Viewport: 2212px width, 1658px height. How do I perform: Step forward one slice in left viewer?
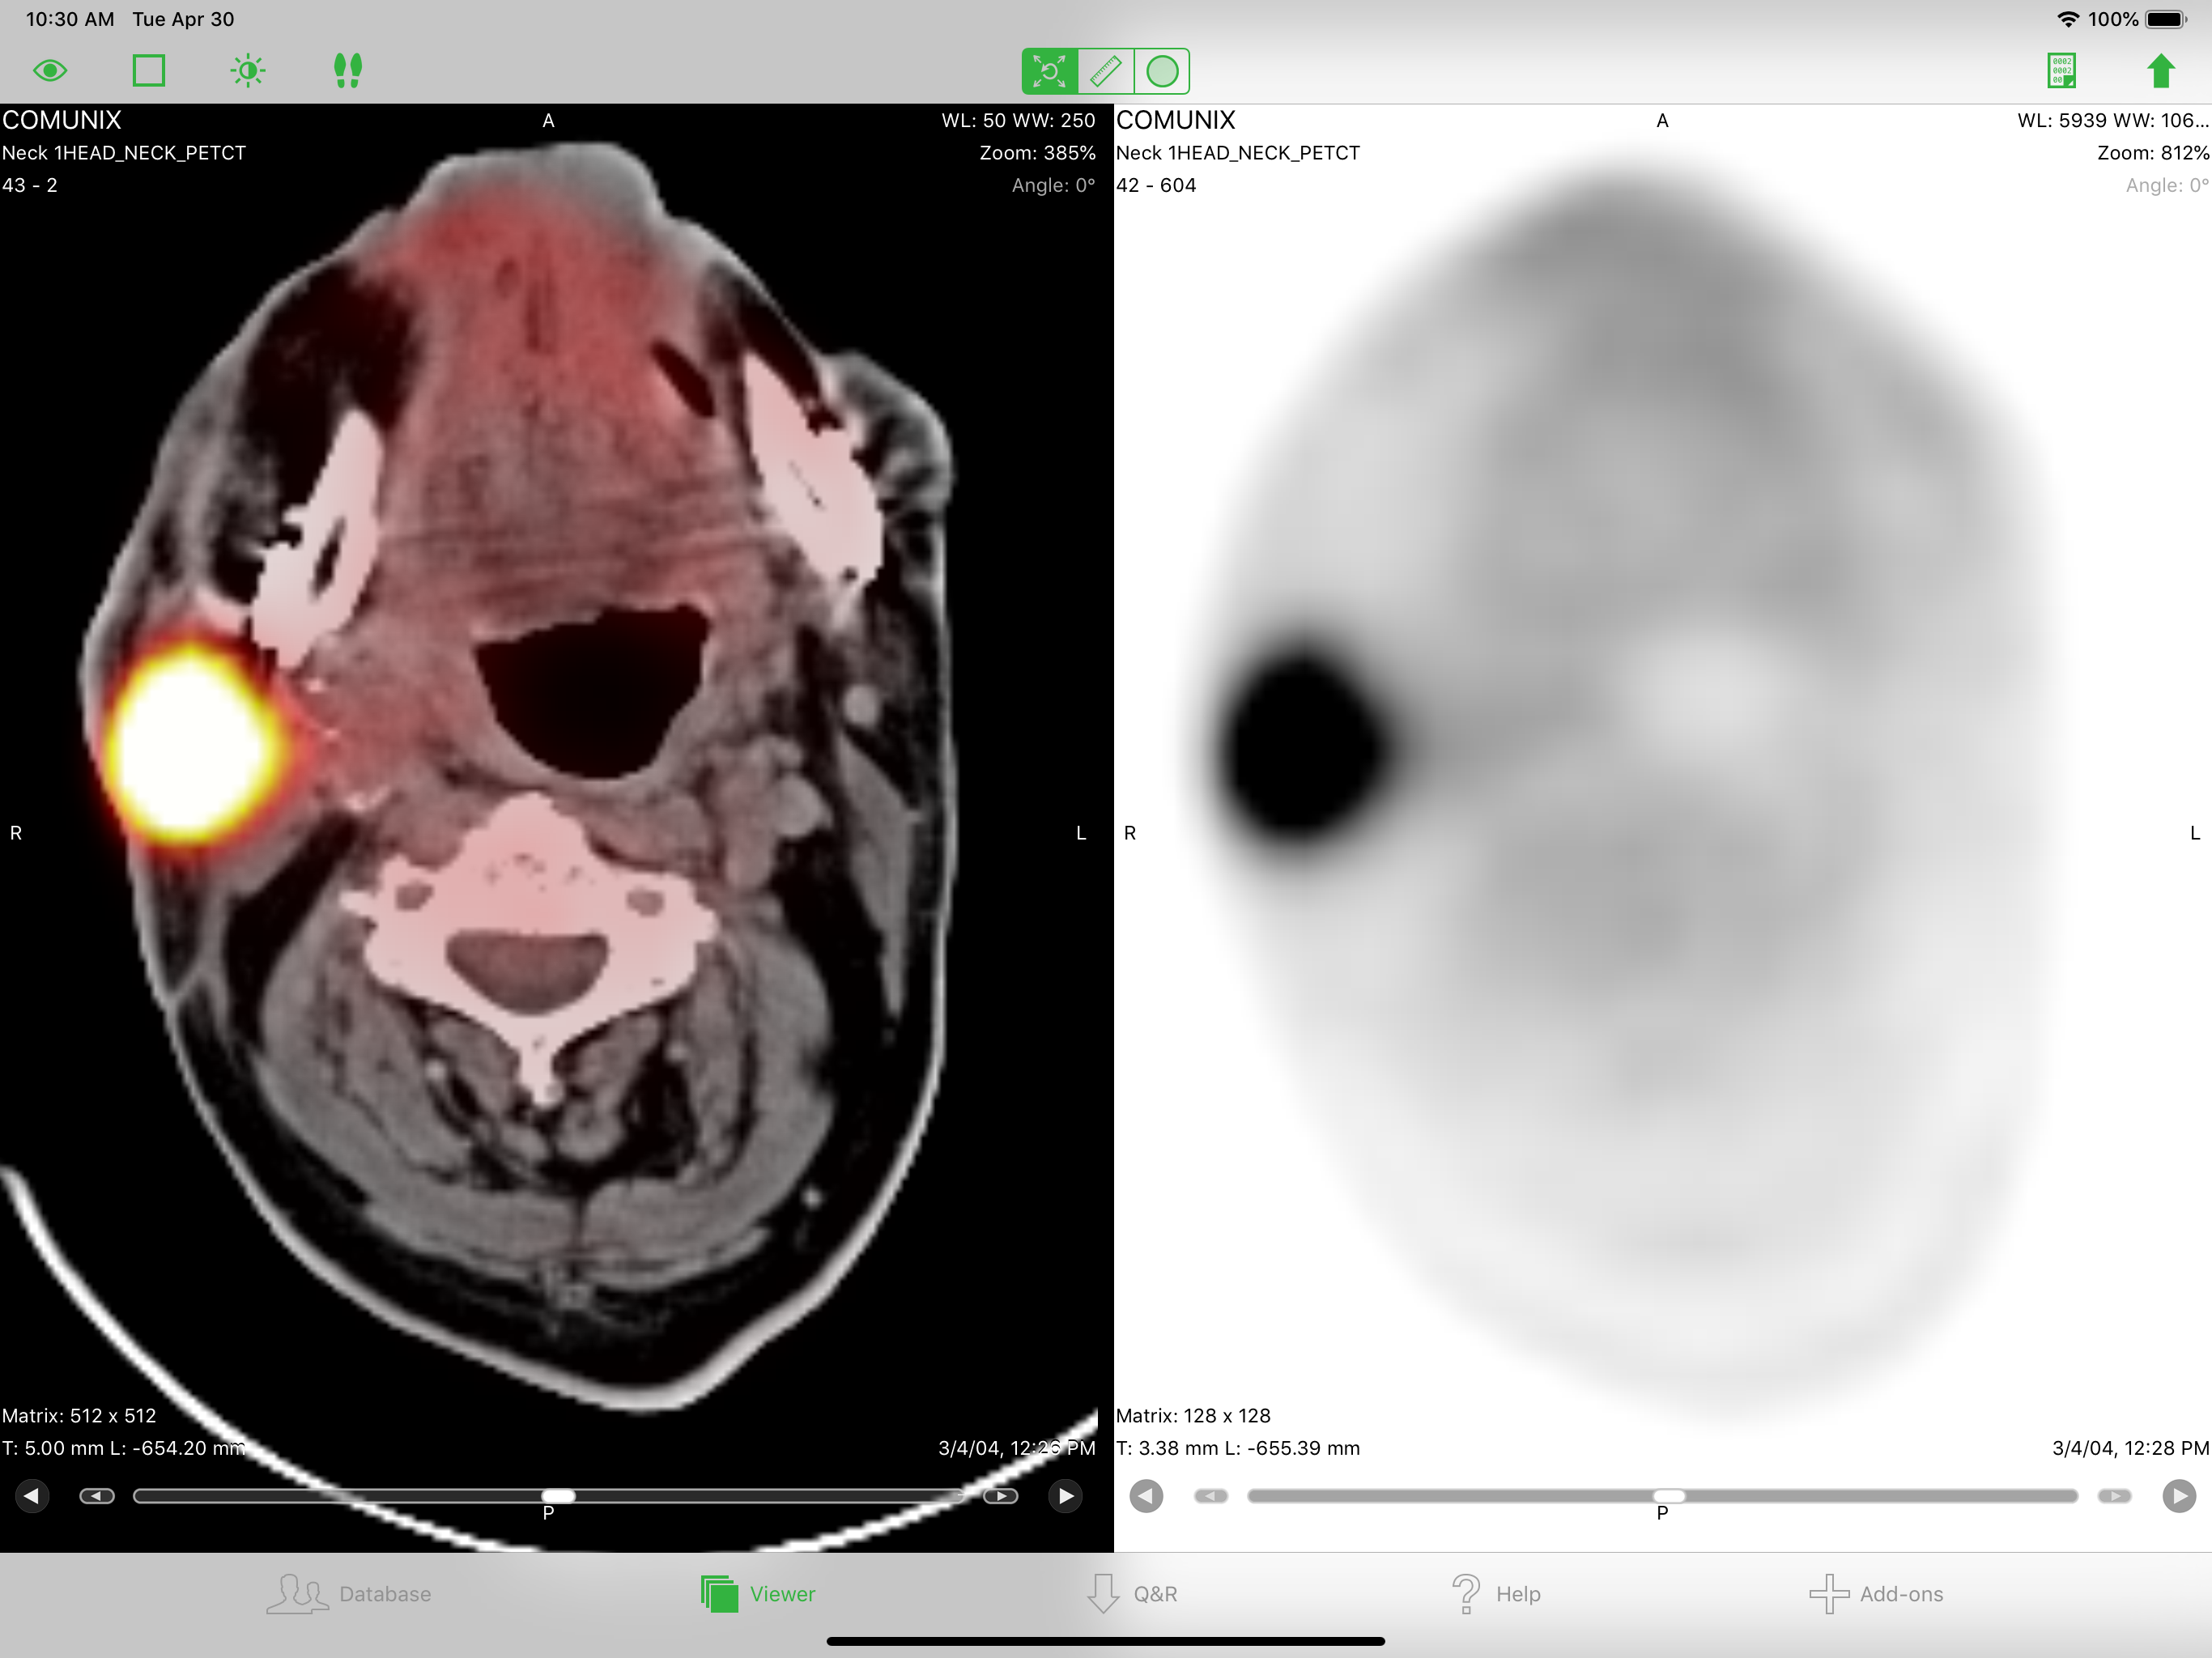[x=1001, y=1496]
